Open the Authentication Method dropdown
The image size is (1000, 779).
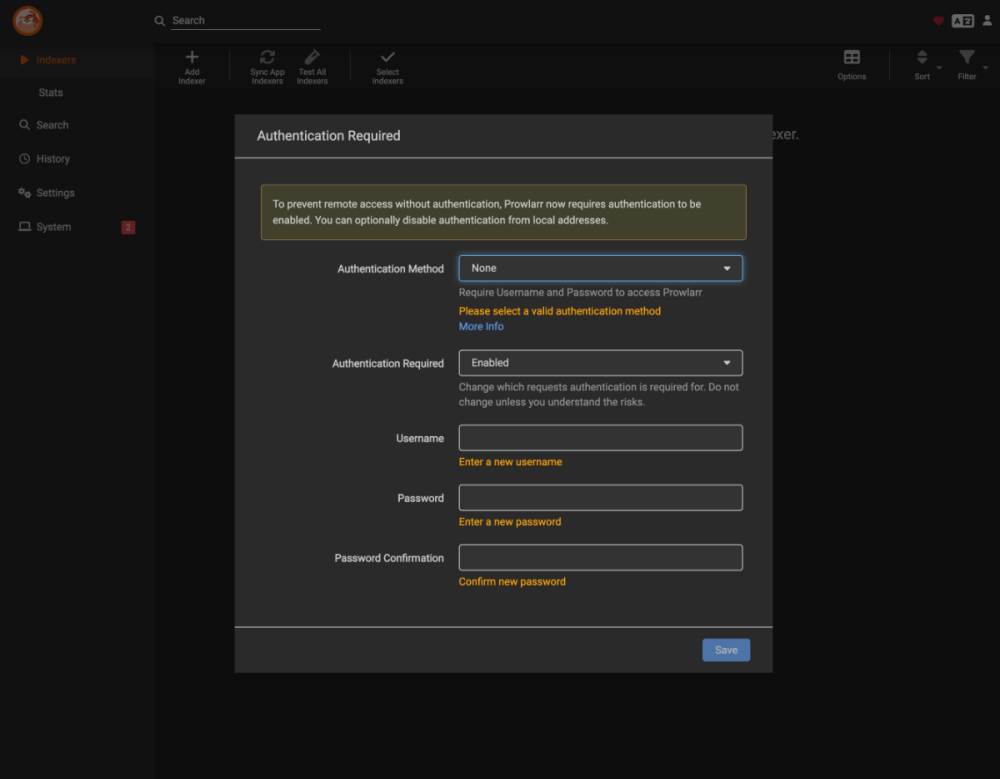[x=600, y=268]
